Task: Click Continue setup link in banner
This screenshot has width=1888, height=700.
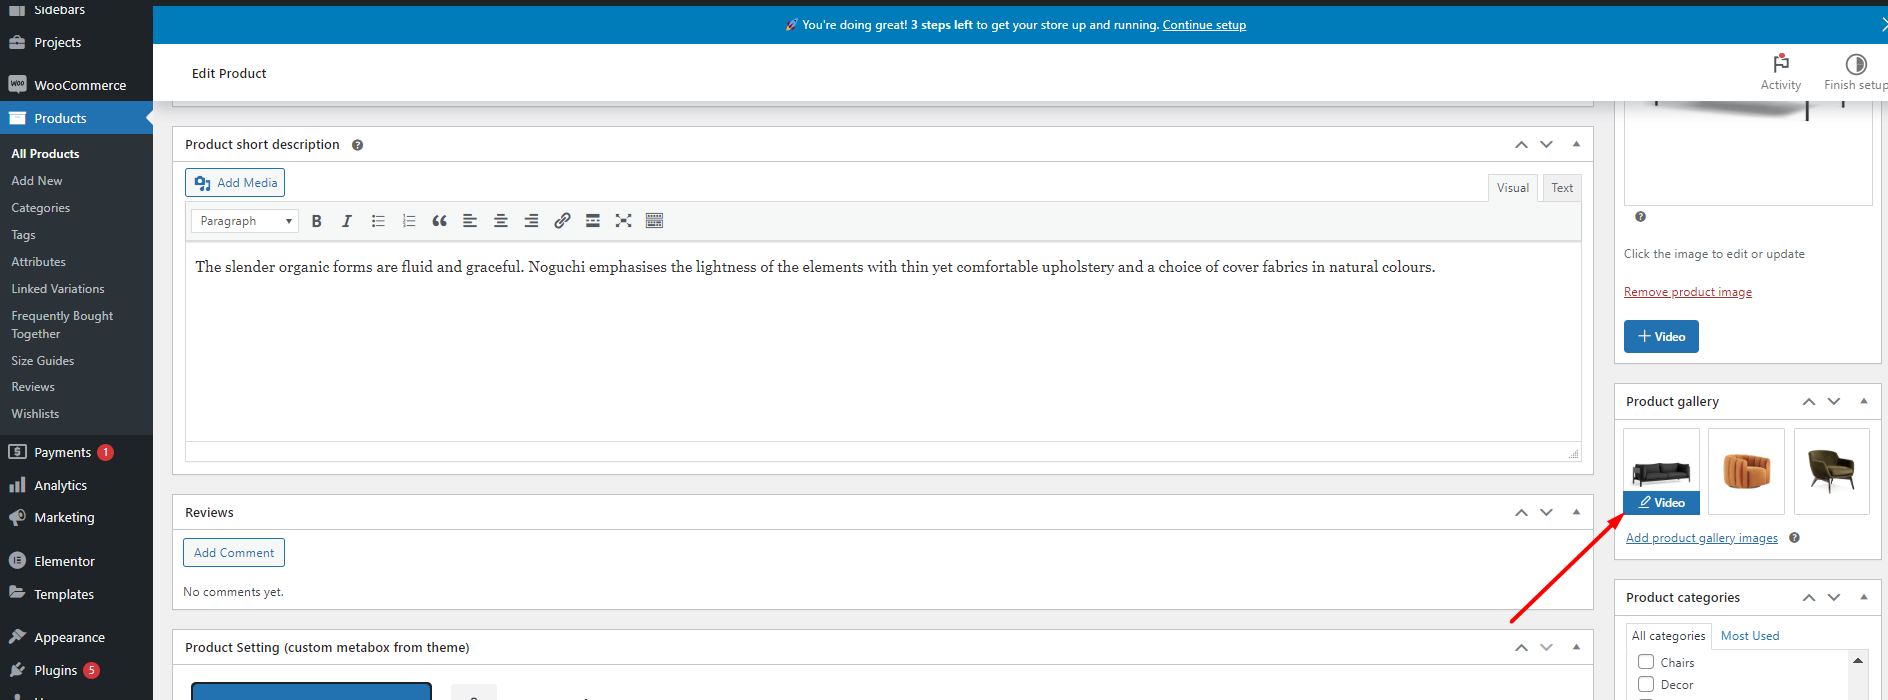Action: coord(1204,25)
